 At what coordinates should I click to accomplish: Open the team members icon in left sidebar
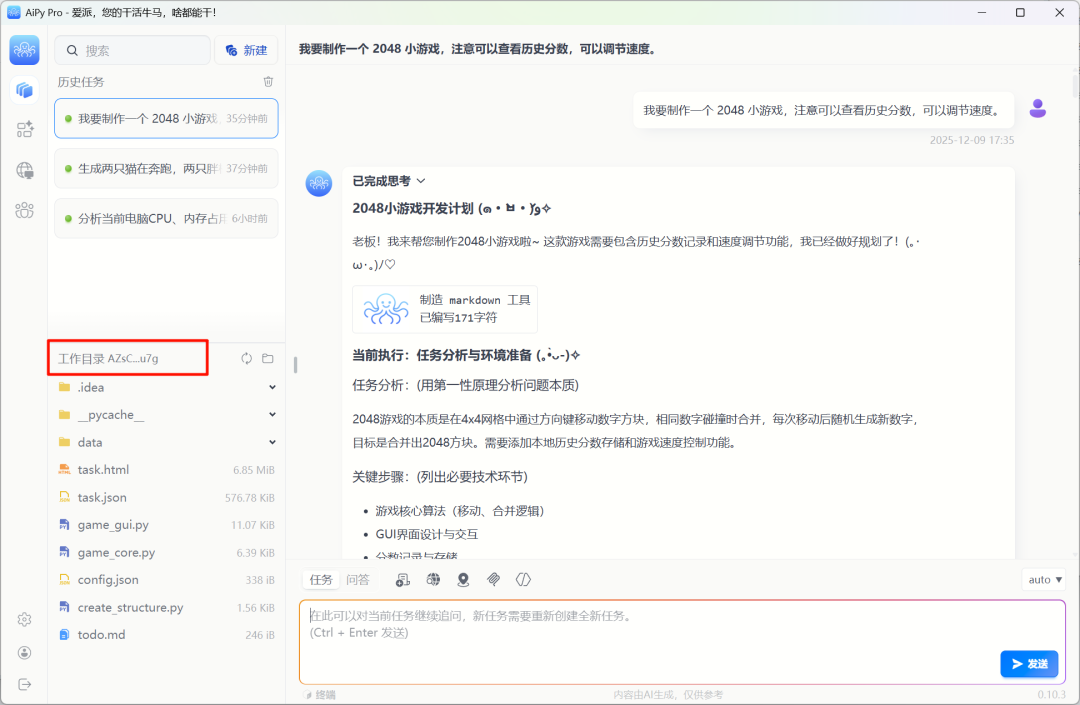[x=24, y=210]
